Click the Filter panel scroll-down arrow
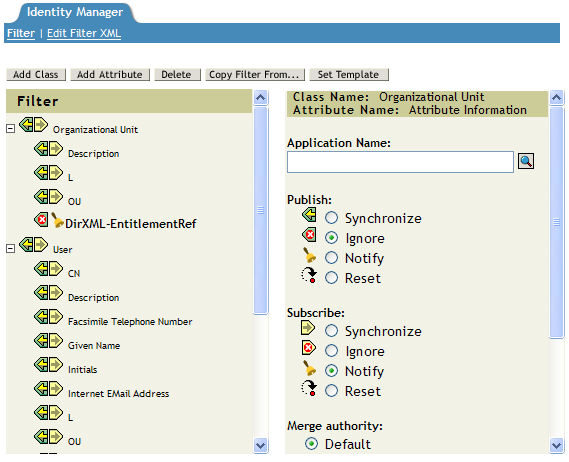The height and width of the screenshot is (462, 569). (261, 445)
